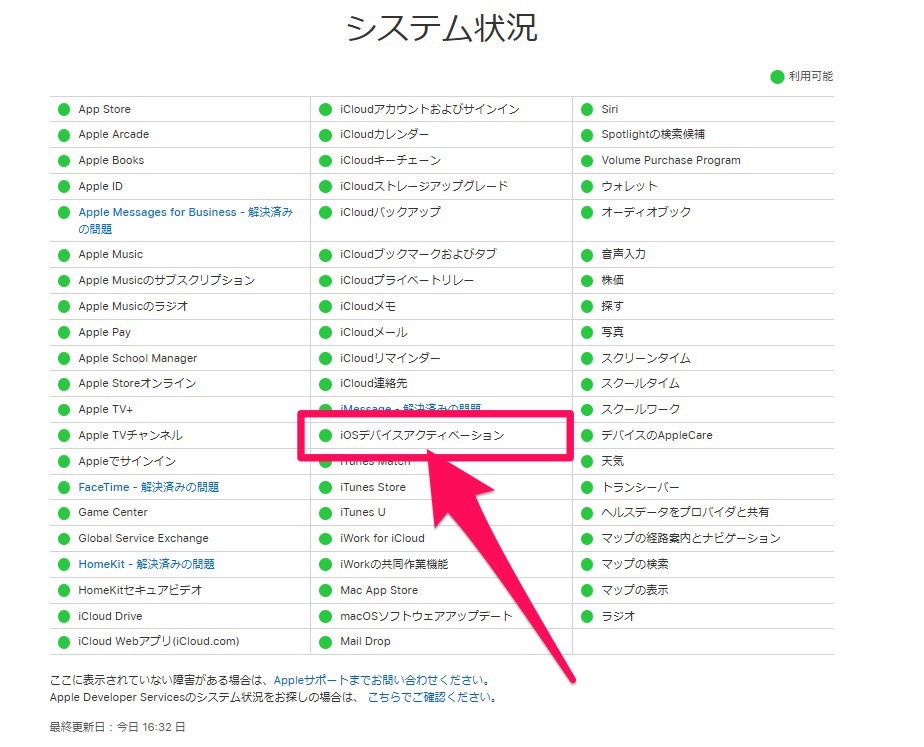Click the green status dot beside Siri

coord(587,110)
